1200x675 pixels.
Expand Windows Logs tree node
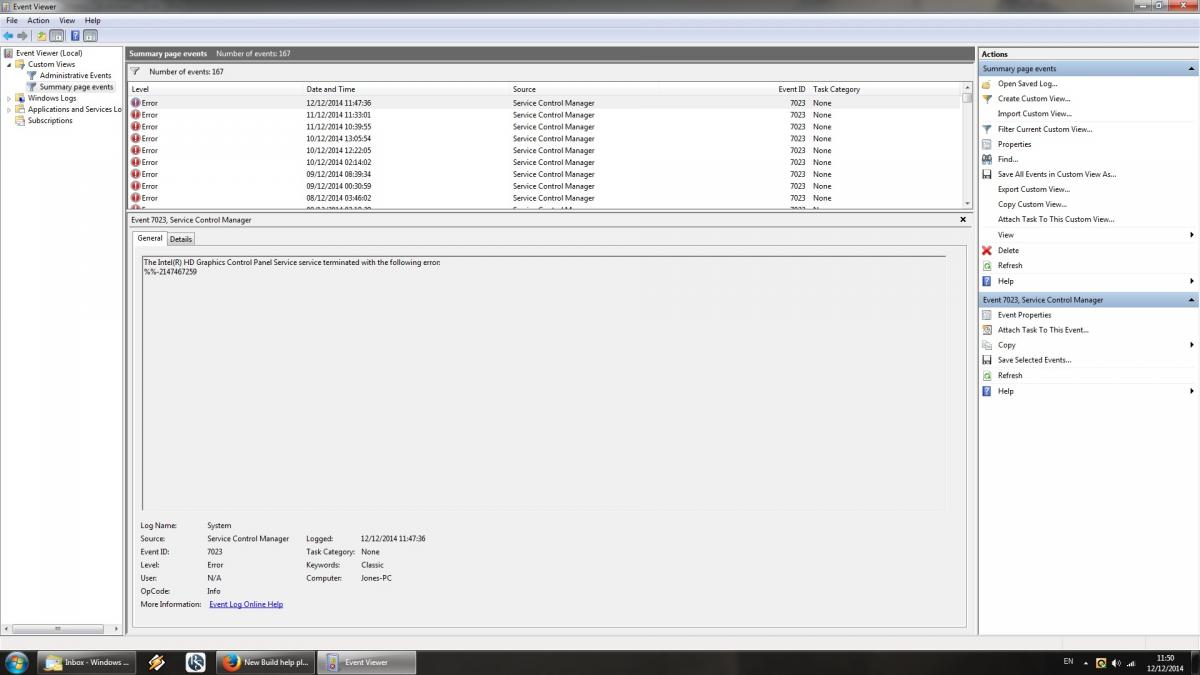pos(9,98)
